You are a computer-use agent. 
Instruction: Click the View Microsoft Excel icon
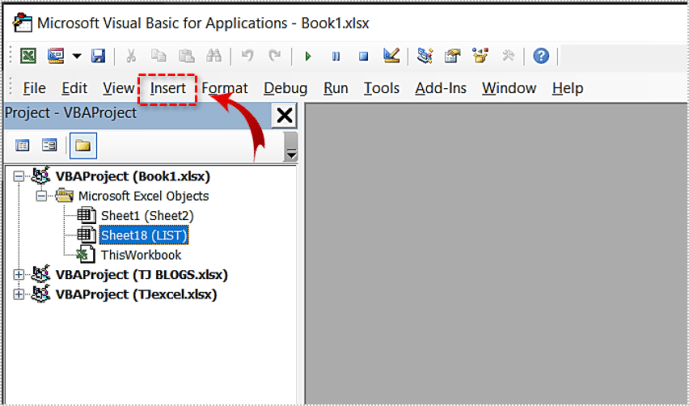pos(28,56)
